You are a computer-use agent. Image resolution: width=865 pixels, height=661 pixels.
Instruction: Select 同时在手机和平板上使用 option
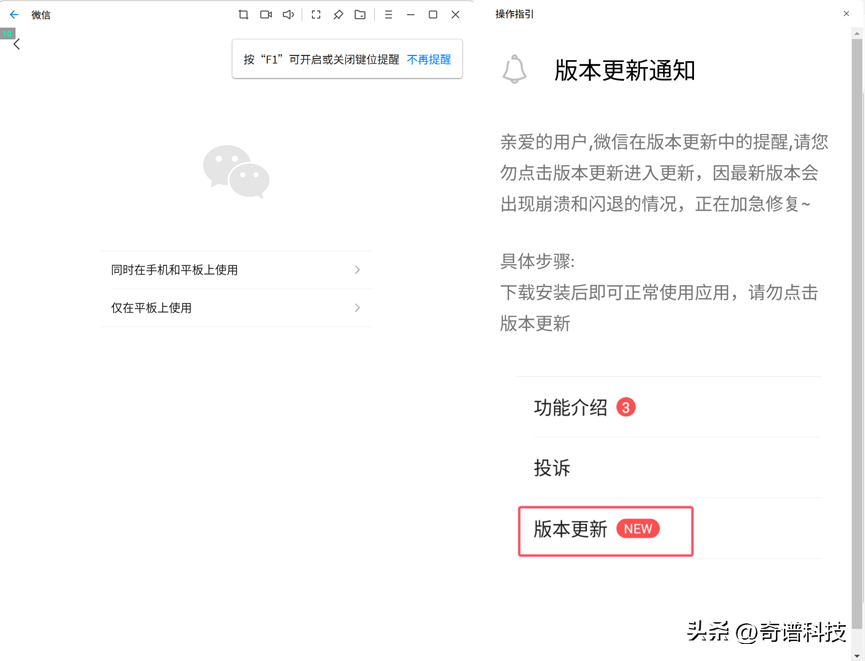[x=236, y=270]
